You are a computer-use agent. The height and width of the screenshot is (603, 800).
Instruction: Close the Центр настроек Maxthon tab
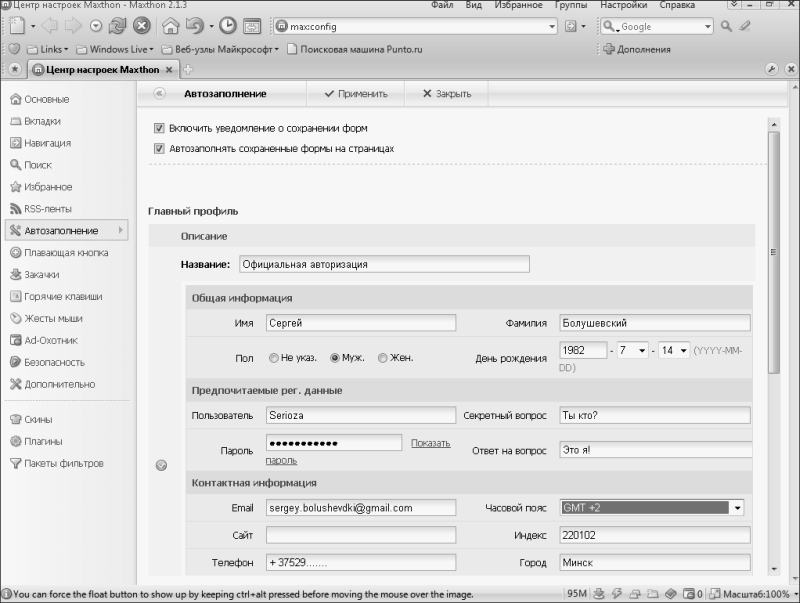[169, 69]
